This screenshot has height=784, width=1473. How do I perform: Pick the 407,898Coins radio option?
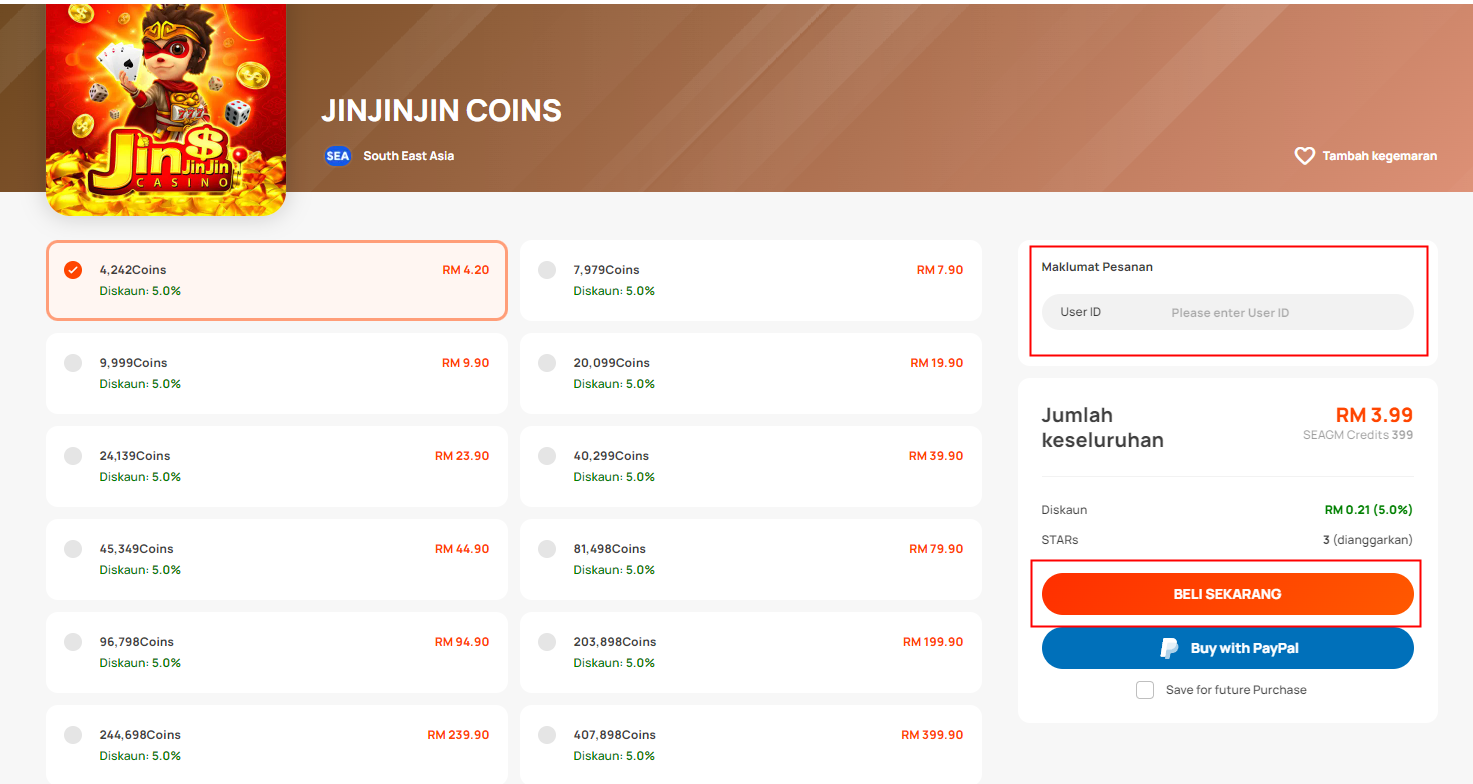[x=547, y=735]
